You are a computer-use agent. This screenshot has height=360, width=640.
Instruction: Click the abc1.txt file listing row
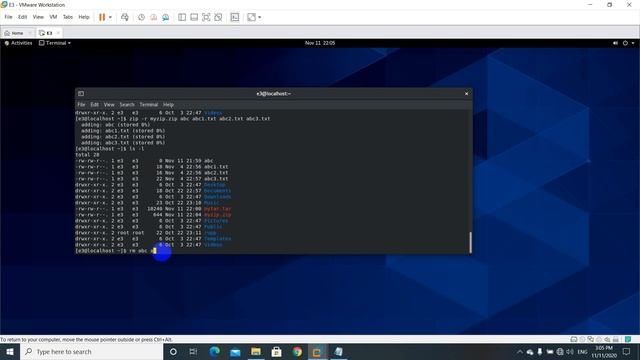coord(152,167)
